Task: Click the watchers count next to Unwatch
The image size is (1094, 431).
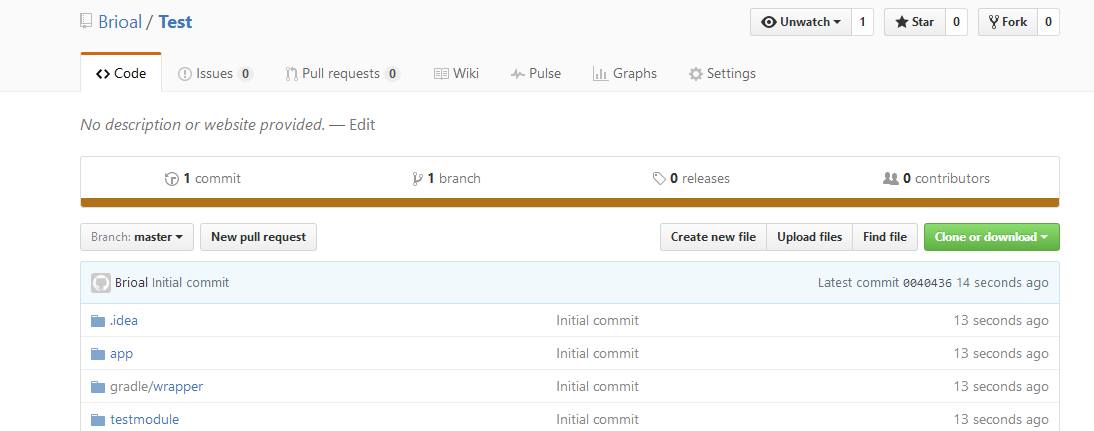Action: [x=862, y=22]
